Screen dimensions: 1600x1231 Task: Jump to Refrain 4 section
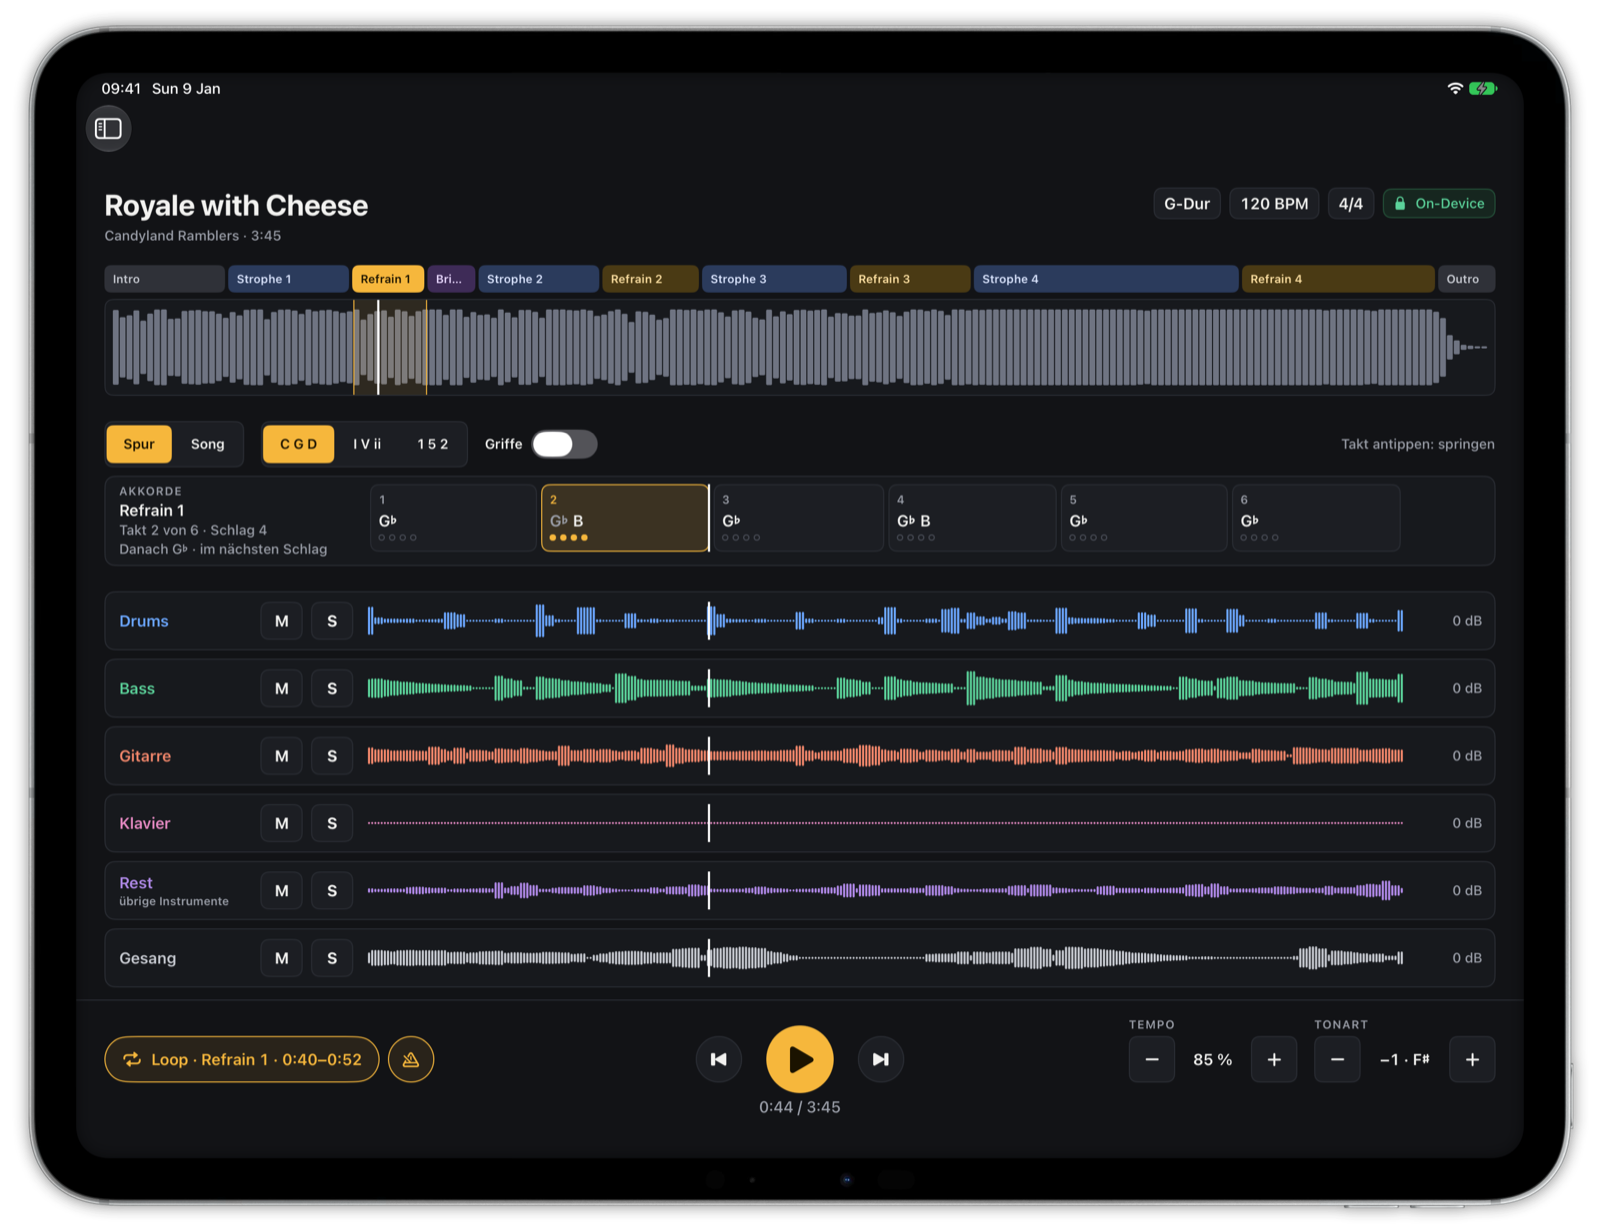[x=1338, y=279]
